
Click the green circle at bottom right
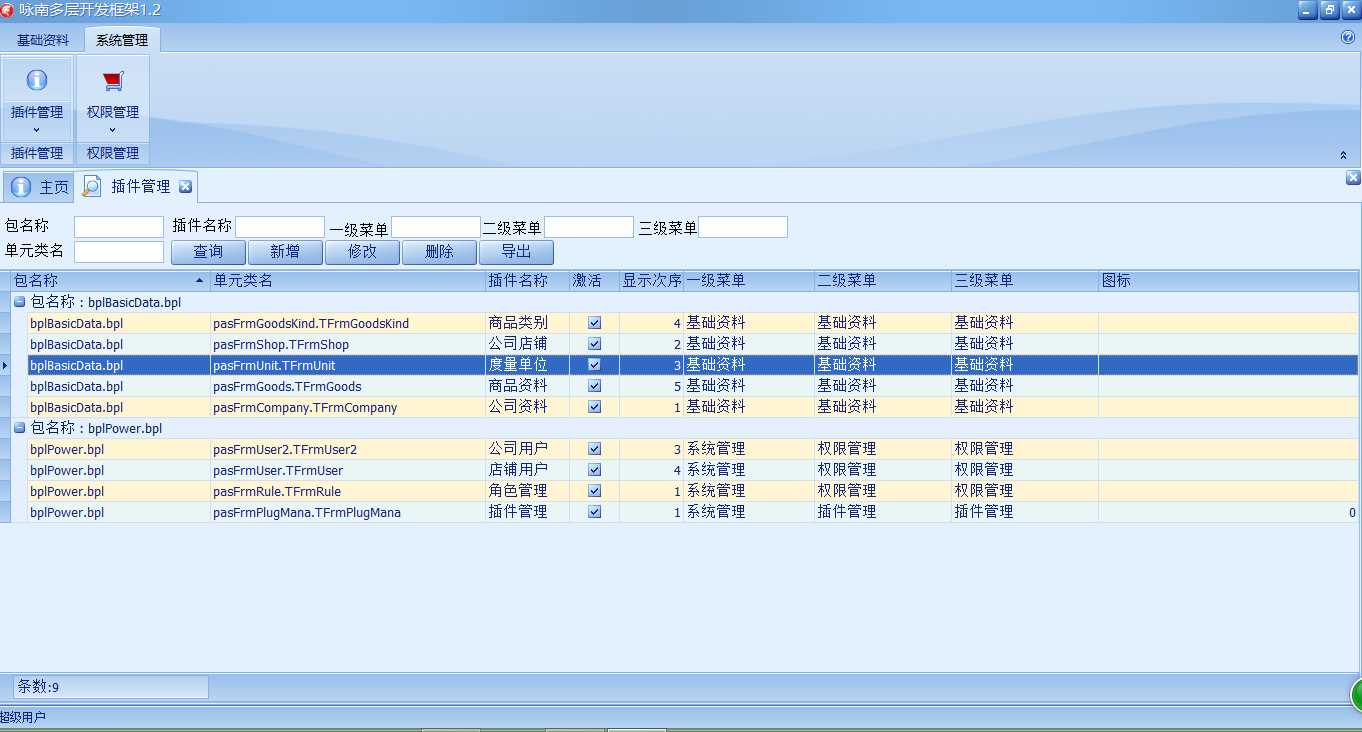(1356, 694)
